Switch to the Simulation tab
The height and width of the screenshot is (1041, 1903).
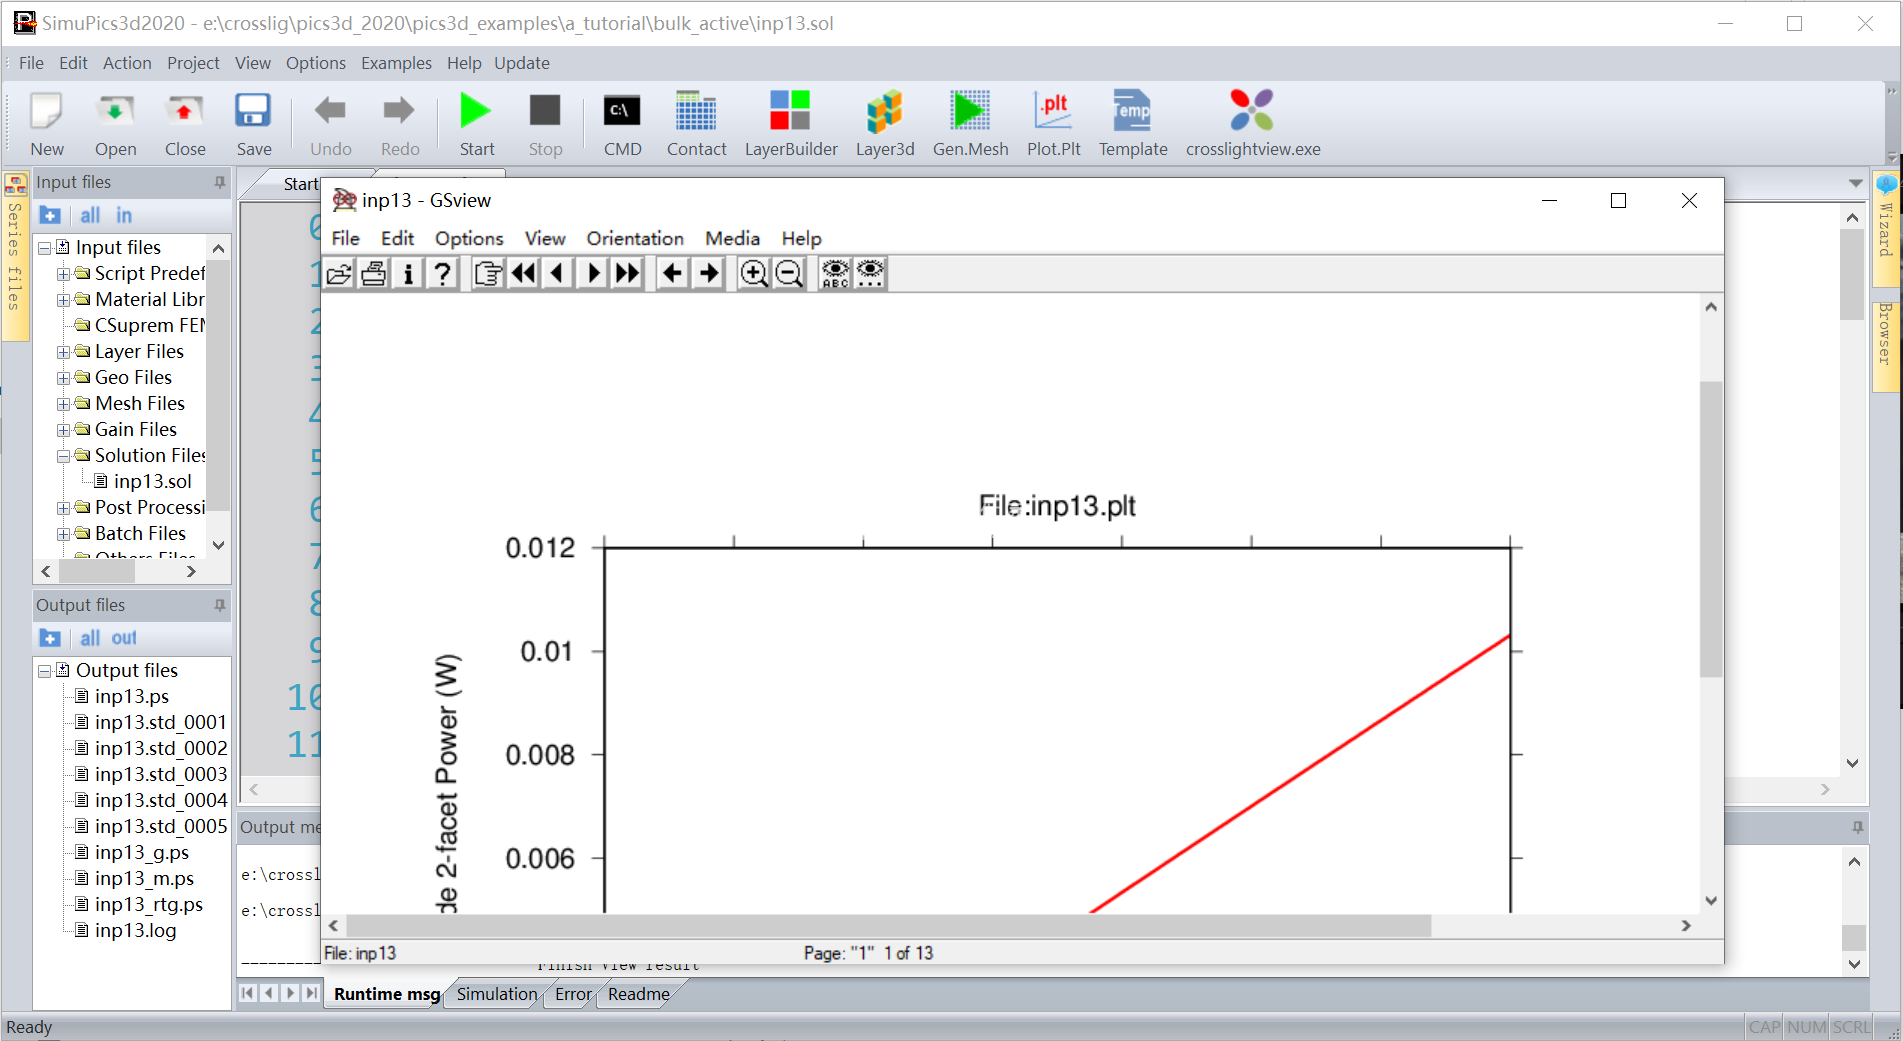tap(496, 994)
